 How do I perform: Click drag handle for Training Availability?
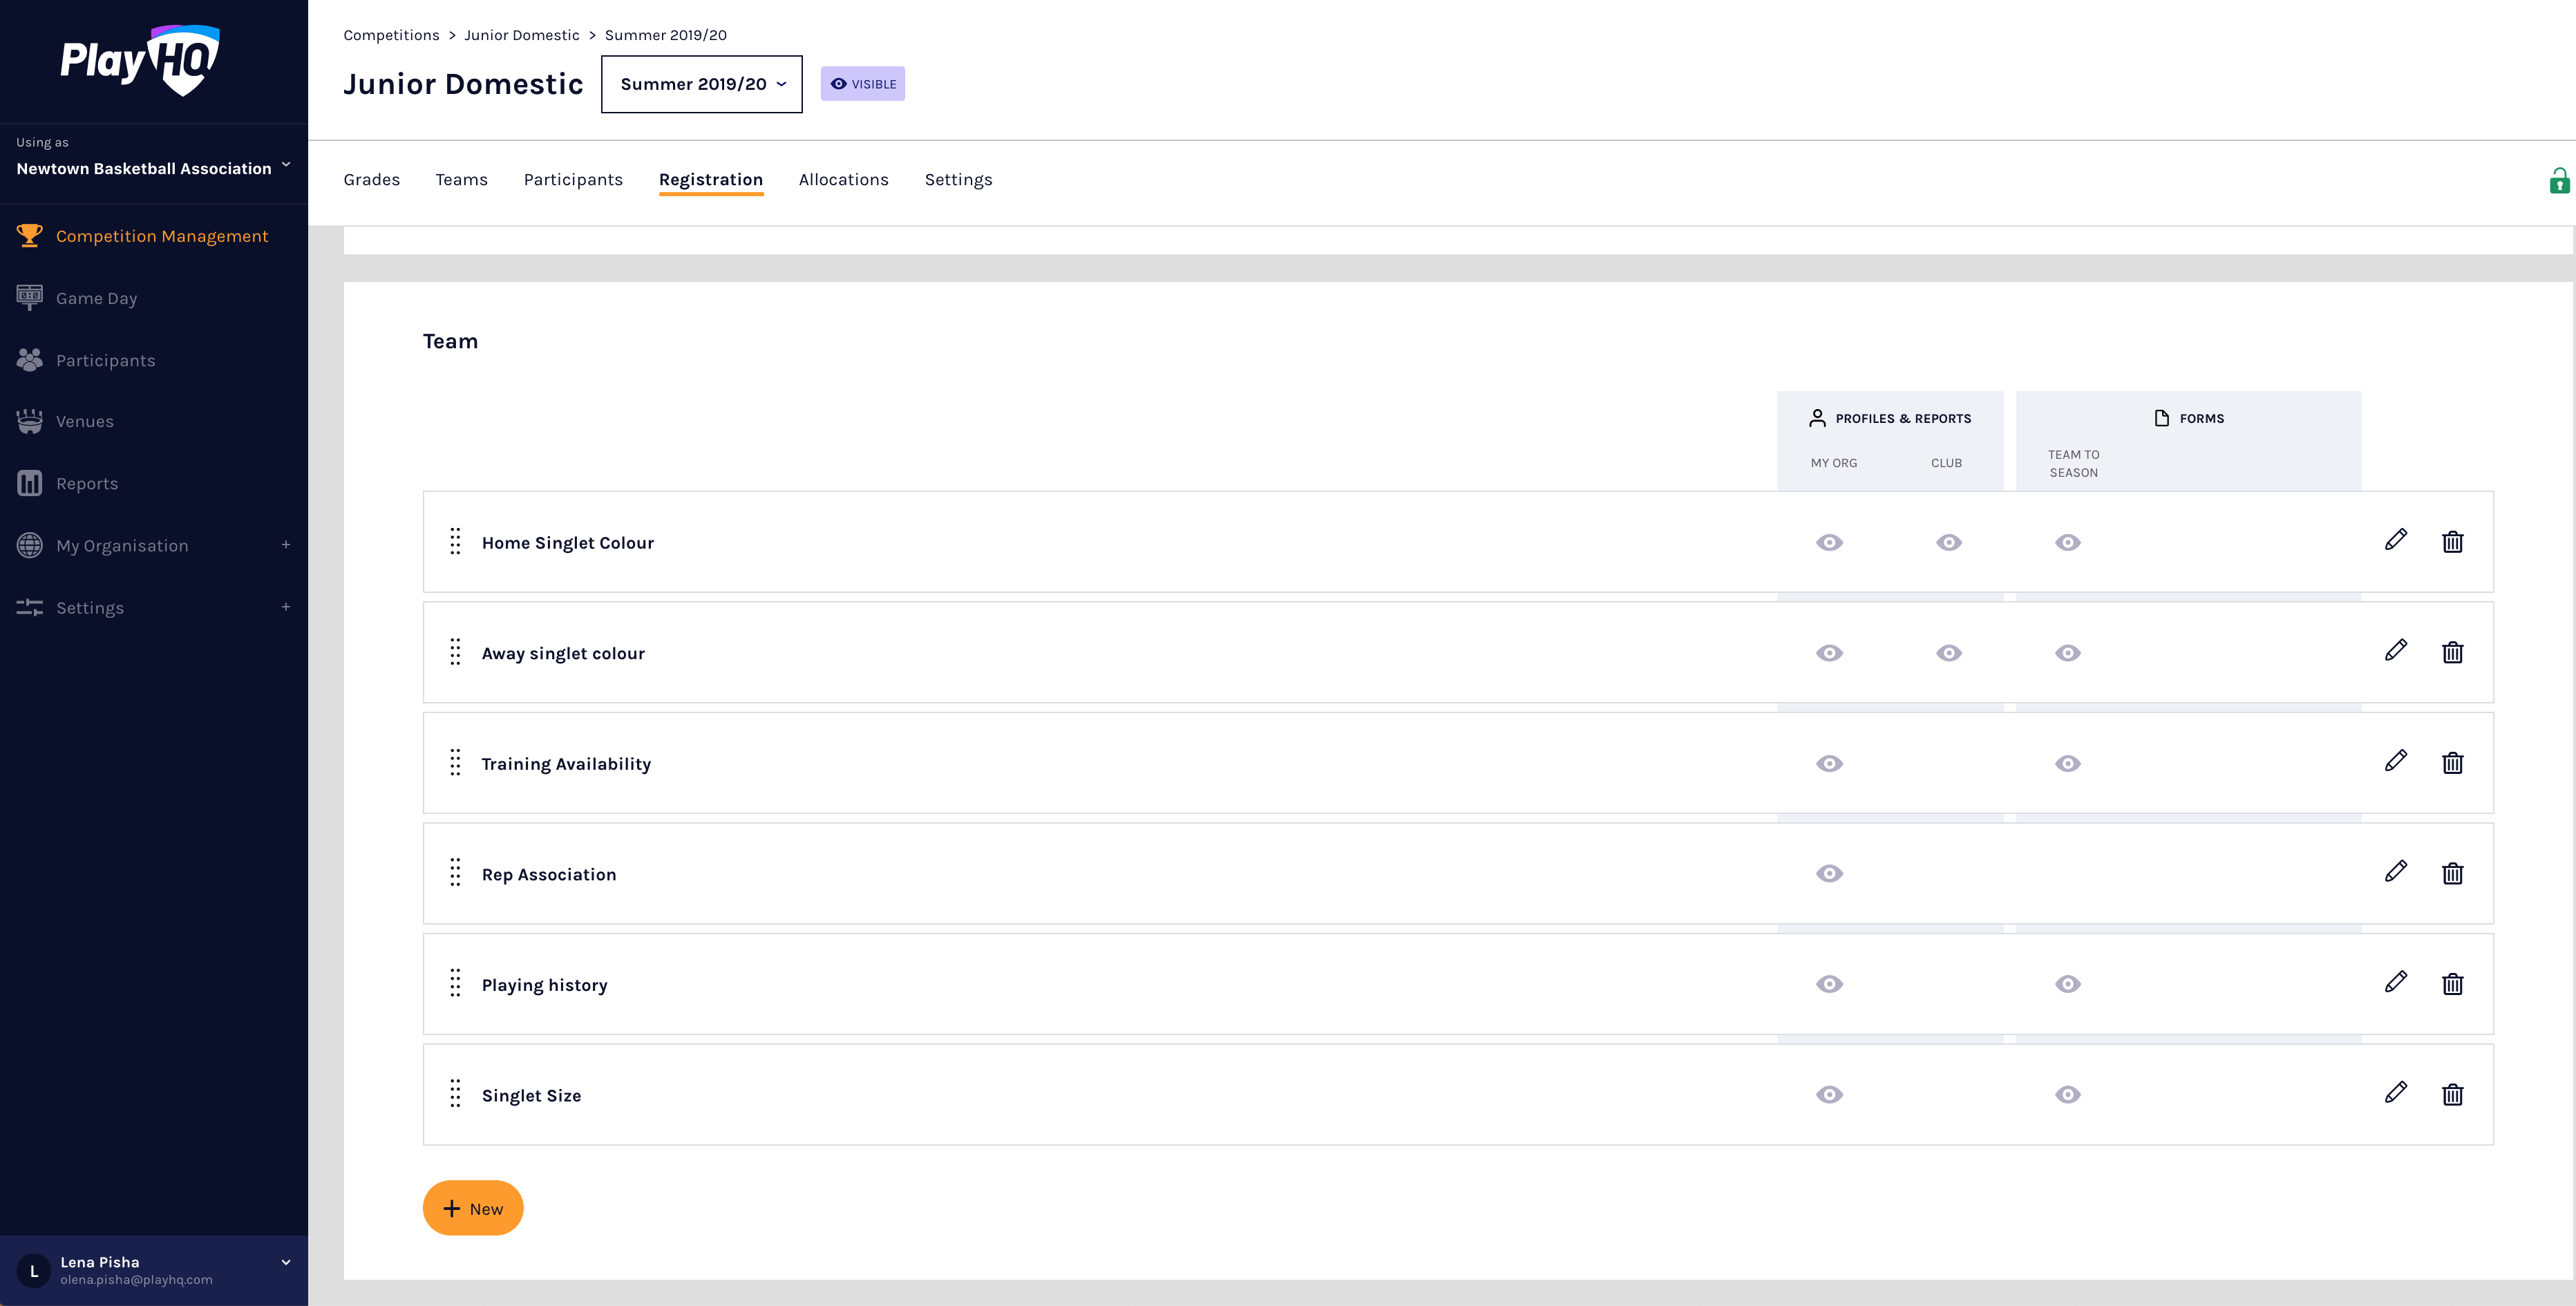pos(455,763)
